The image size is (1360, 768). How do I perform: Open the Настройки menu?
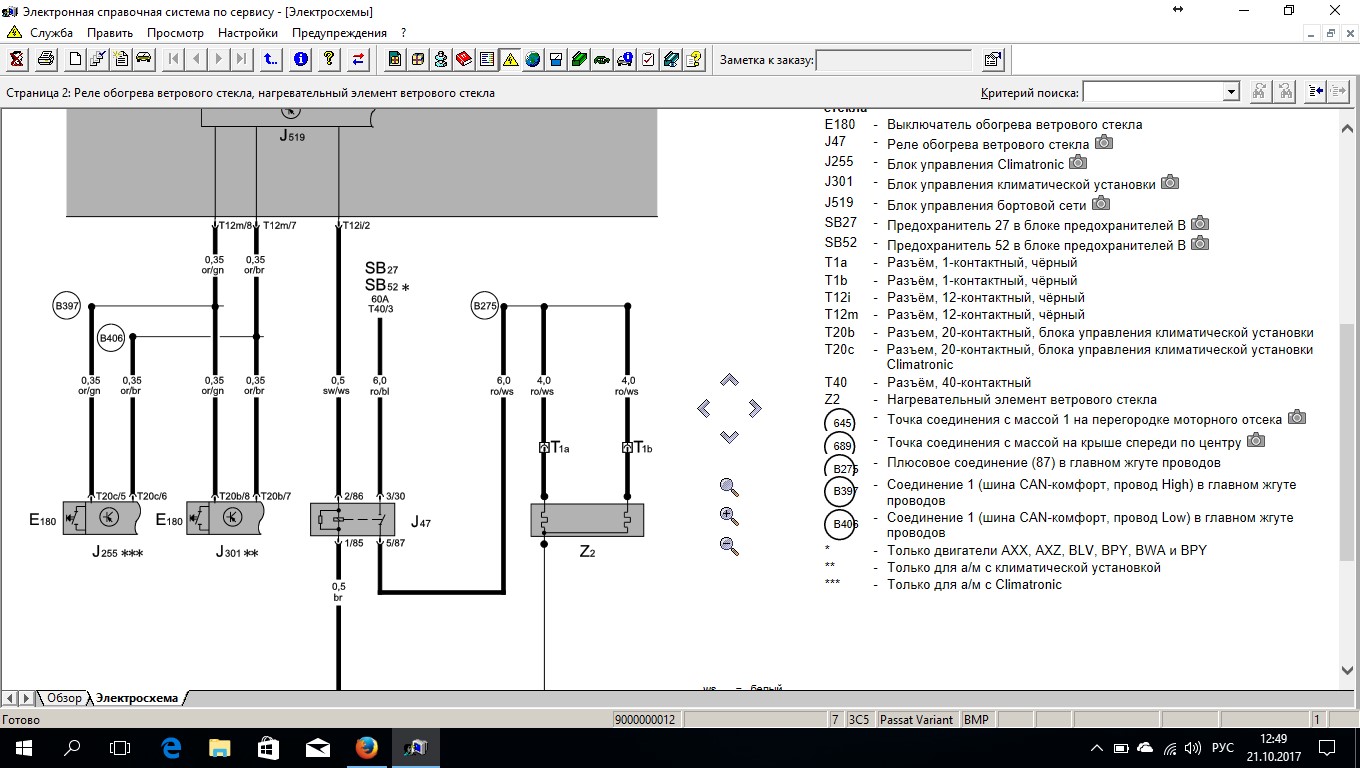(x=247, y=33)
